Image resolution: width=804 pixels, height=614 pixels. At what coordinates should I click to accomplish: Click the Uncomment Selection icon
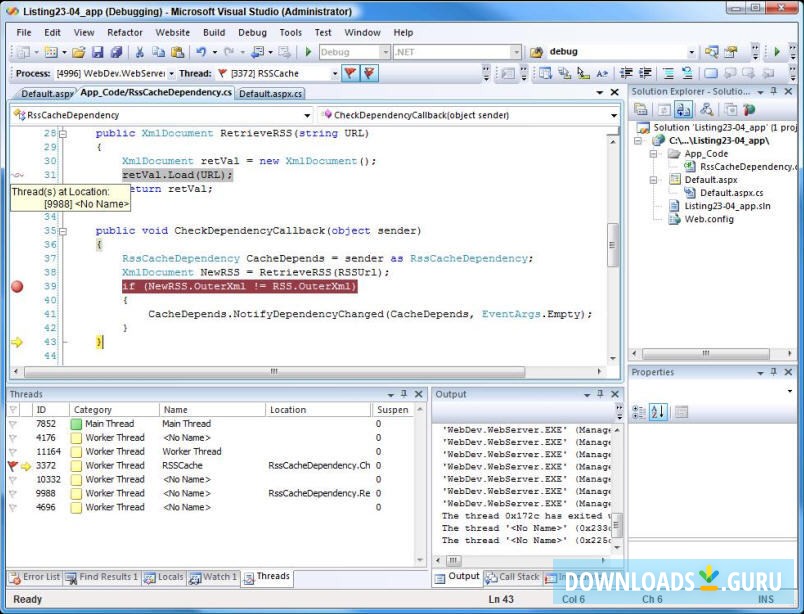coord(687,73)
